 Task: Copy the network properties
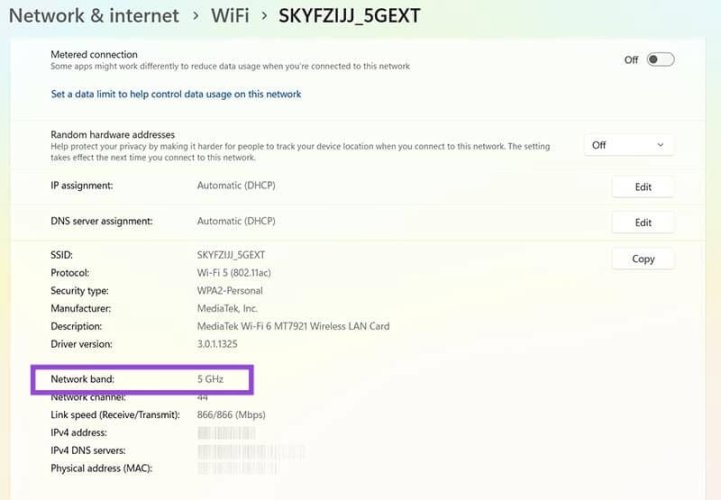click(x=643, y=259)
